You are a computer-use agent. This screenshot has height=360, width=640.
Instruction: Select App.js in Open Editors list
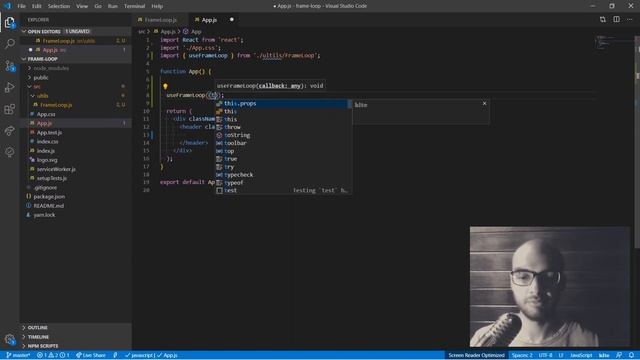pos(76,50)
